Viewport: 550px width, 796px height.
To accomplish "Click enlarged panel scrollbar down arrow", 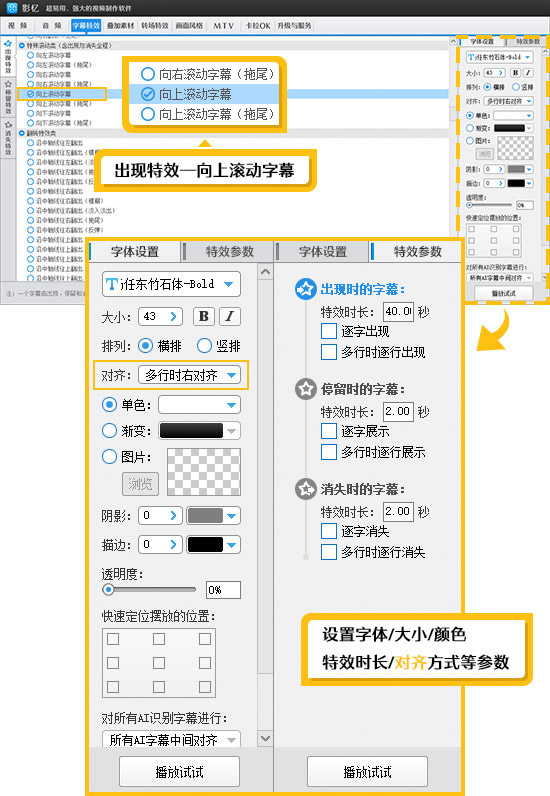I will pyautogui.click(x=266, y=738).
